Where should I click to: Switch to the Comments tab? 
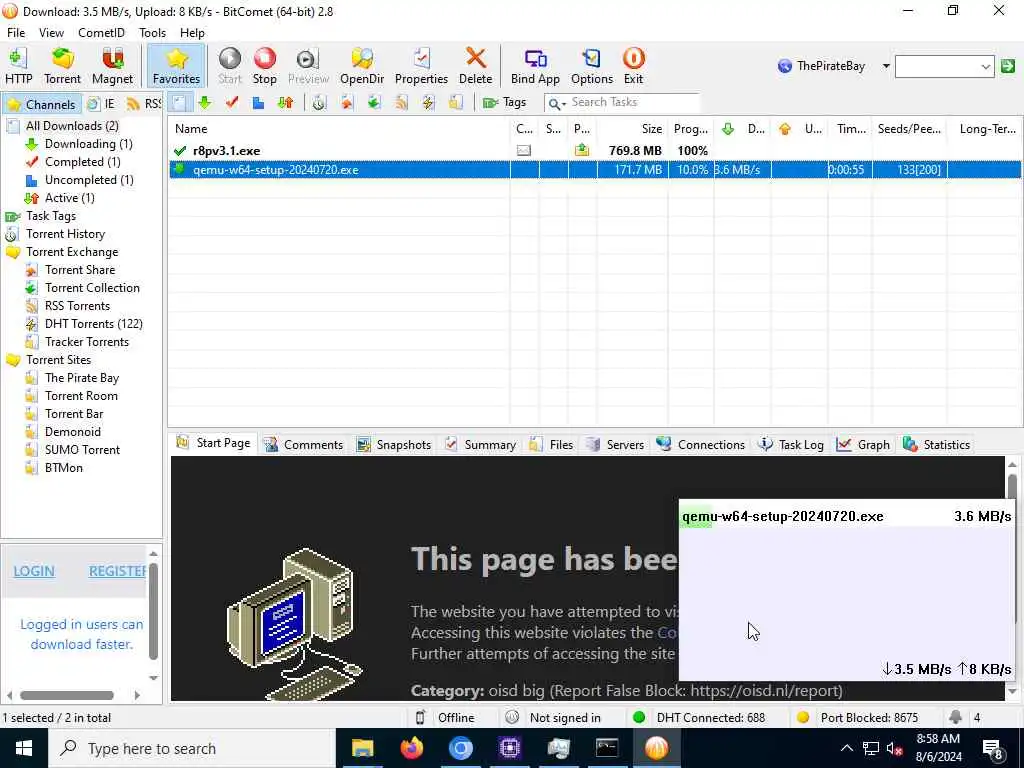coord(303,445)
